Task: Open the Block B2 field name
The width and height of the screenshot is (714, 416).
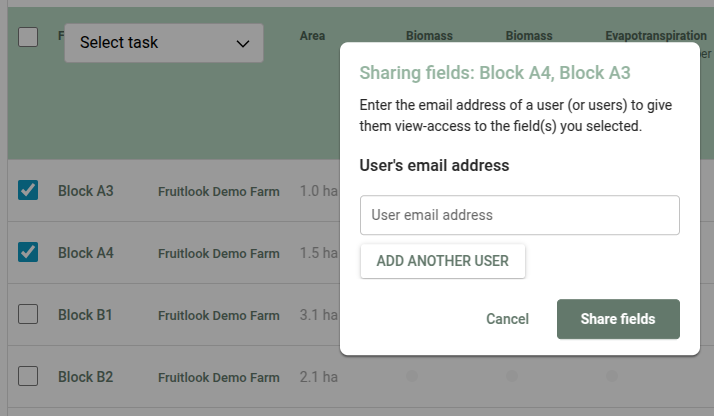Action: click(85, 377)
